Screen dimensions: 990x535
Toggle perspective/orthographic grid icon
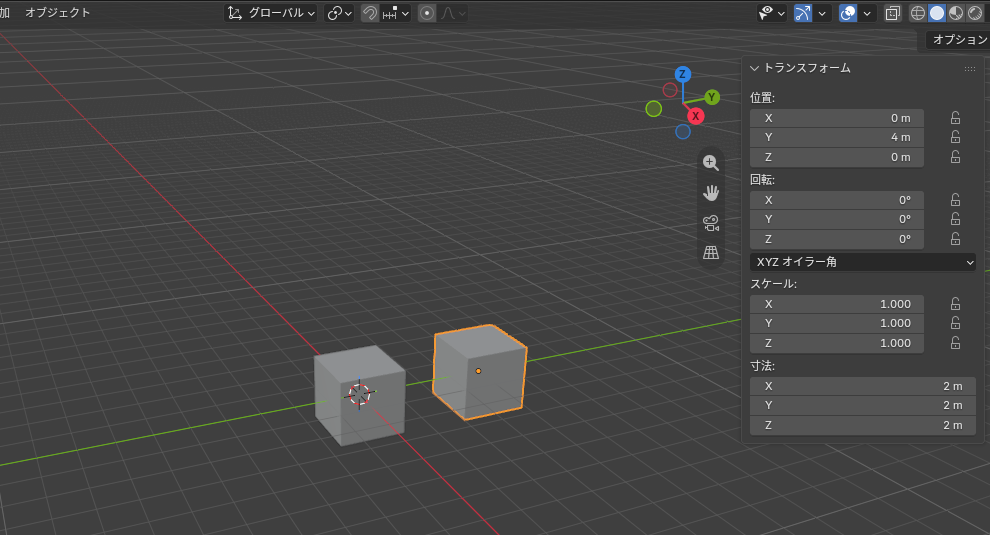[711, 253]
